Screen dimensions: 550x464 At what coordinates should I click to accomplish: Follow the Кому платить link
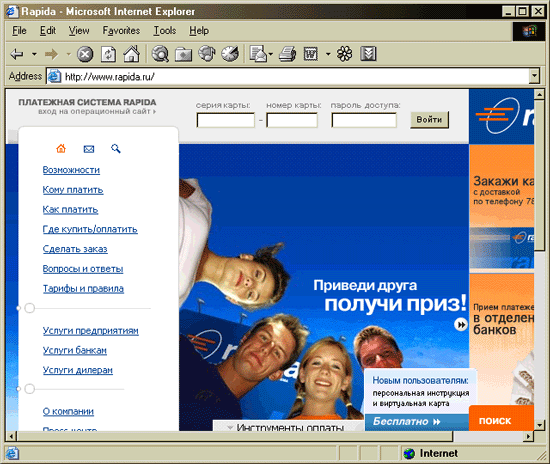click(73, 190)
